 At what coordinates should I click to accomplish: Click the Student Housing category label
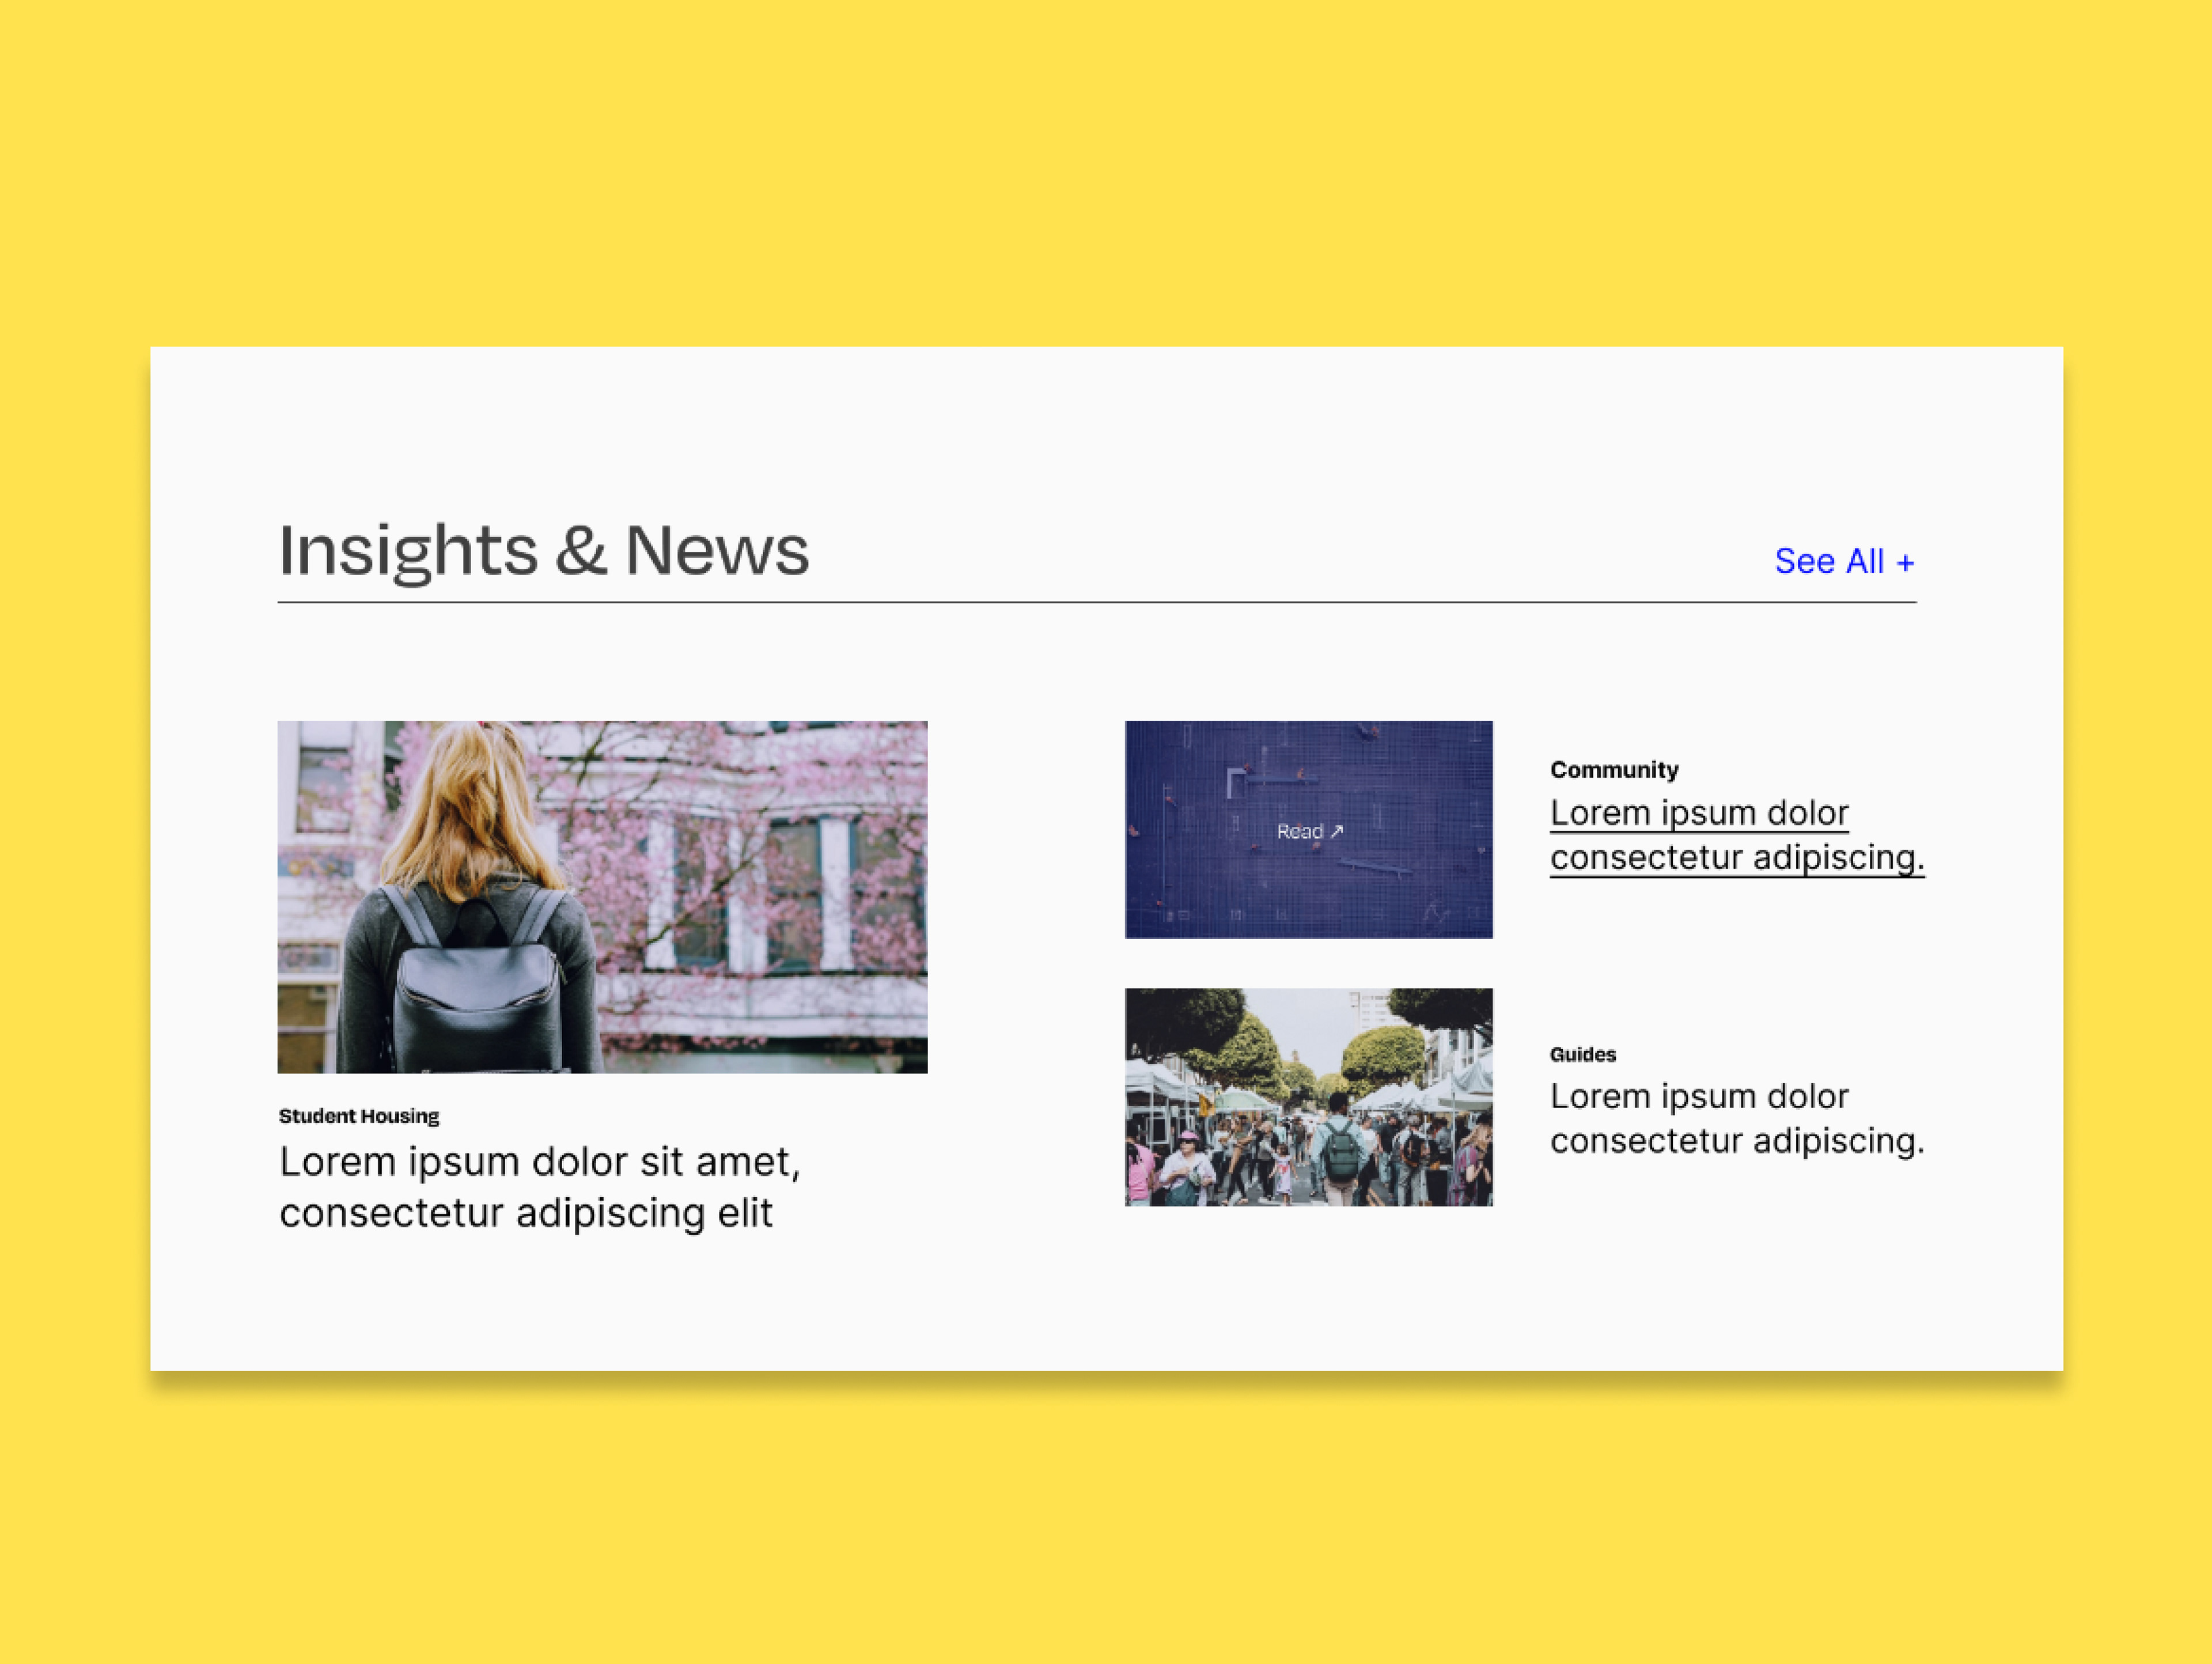tap(359, 1116)
